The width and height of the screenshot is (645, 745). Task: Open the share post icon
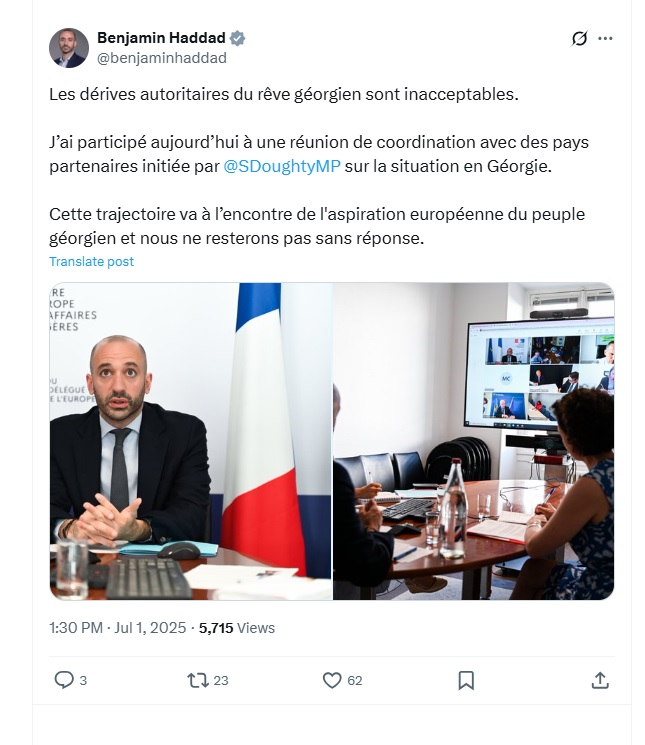[600, 680]
